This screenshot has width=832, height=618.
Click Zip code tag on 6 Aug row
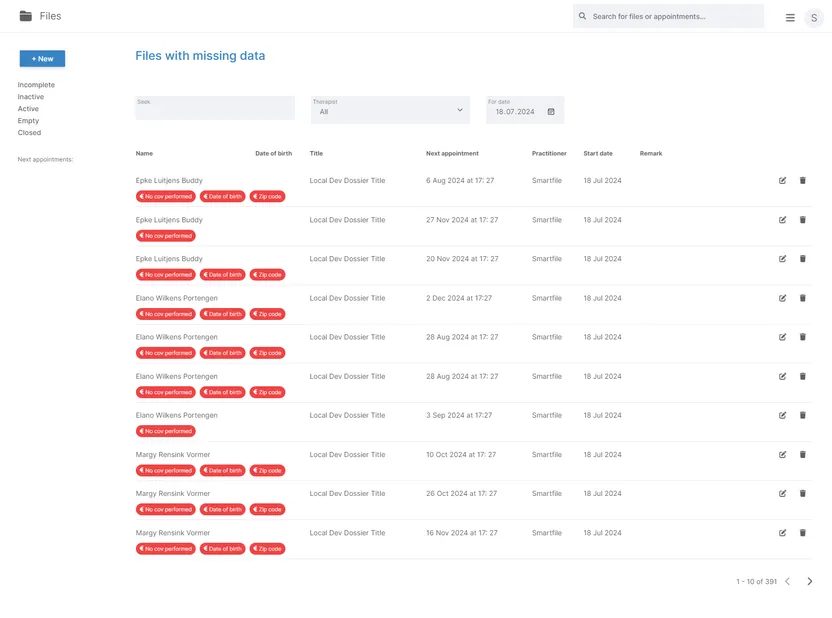(267, 197)
